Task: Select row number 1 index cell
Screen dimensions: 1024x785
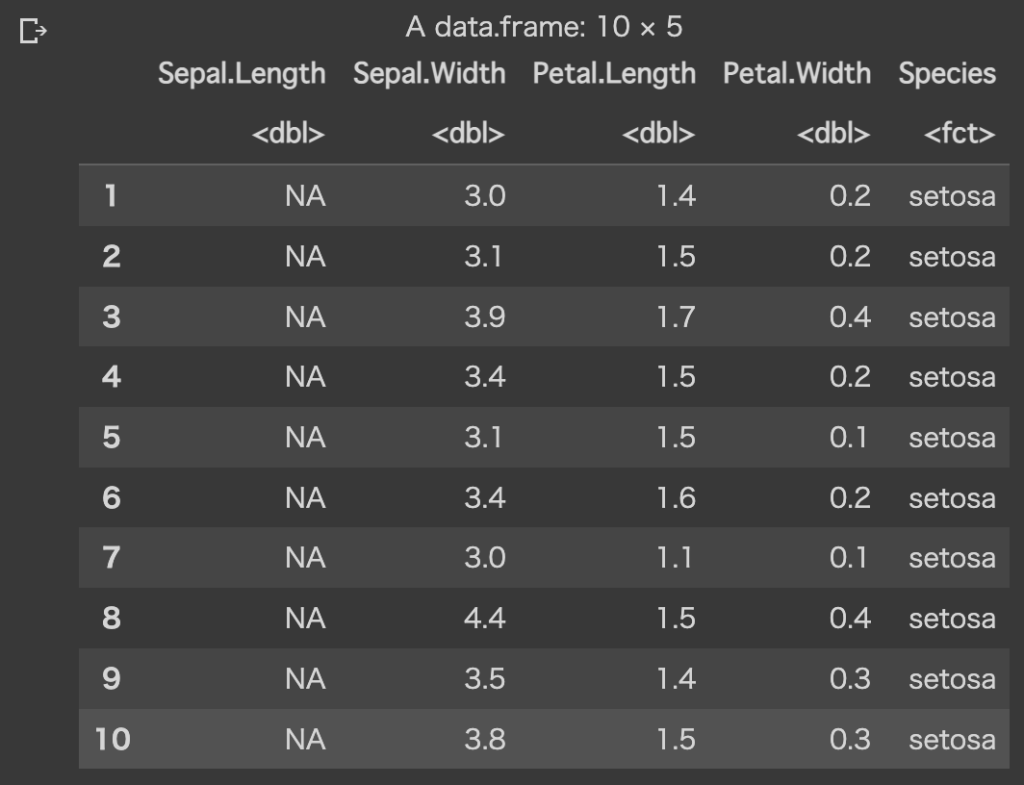Action: pyautogui.click(x=111, y=196)
